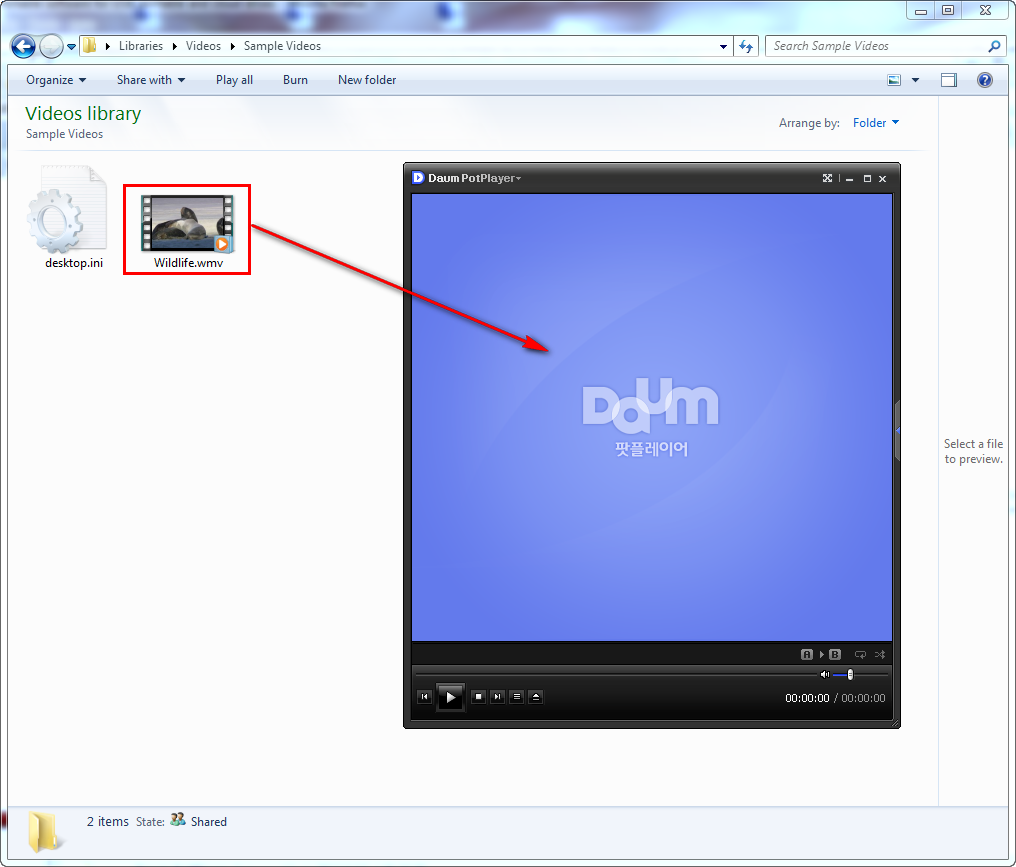Image resolution: width=1016 pixels, height=867 pixels.
Task: Toggle repeat playback in PotPlayer
Action: click(x=860, y=654)
